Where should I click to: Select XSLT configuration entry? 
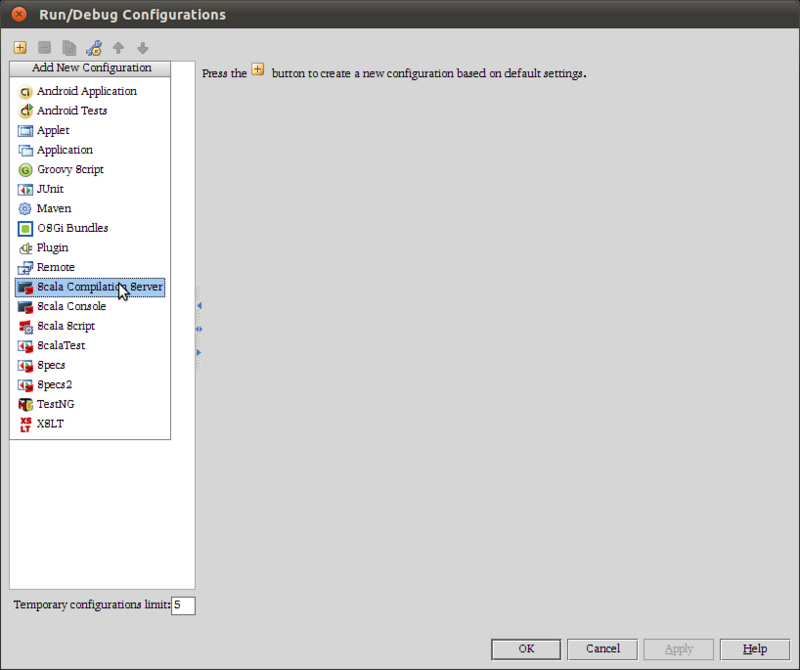pyautogui.click(x=90, y=424)
